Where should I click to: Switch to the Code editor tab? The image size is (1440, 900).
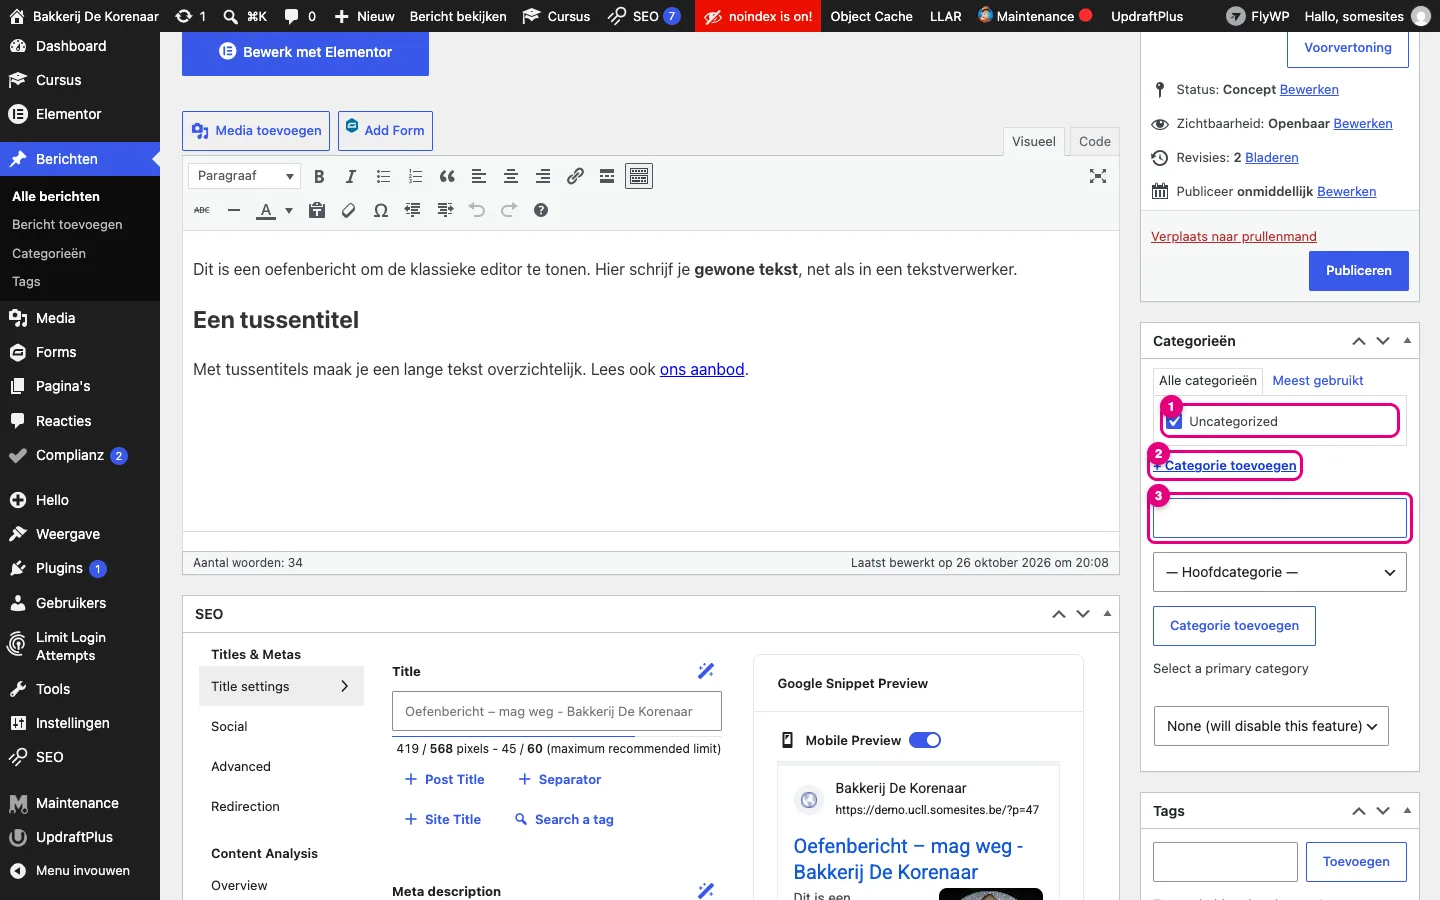click(1095, 141)
